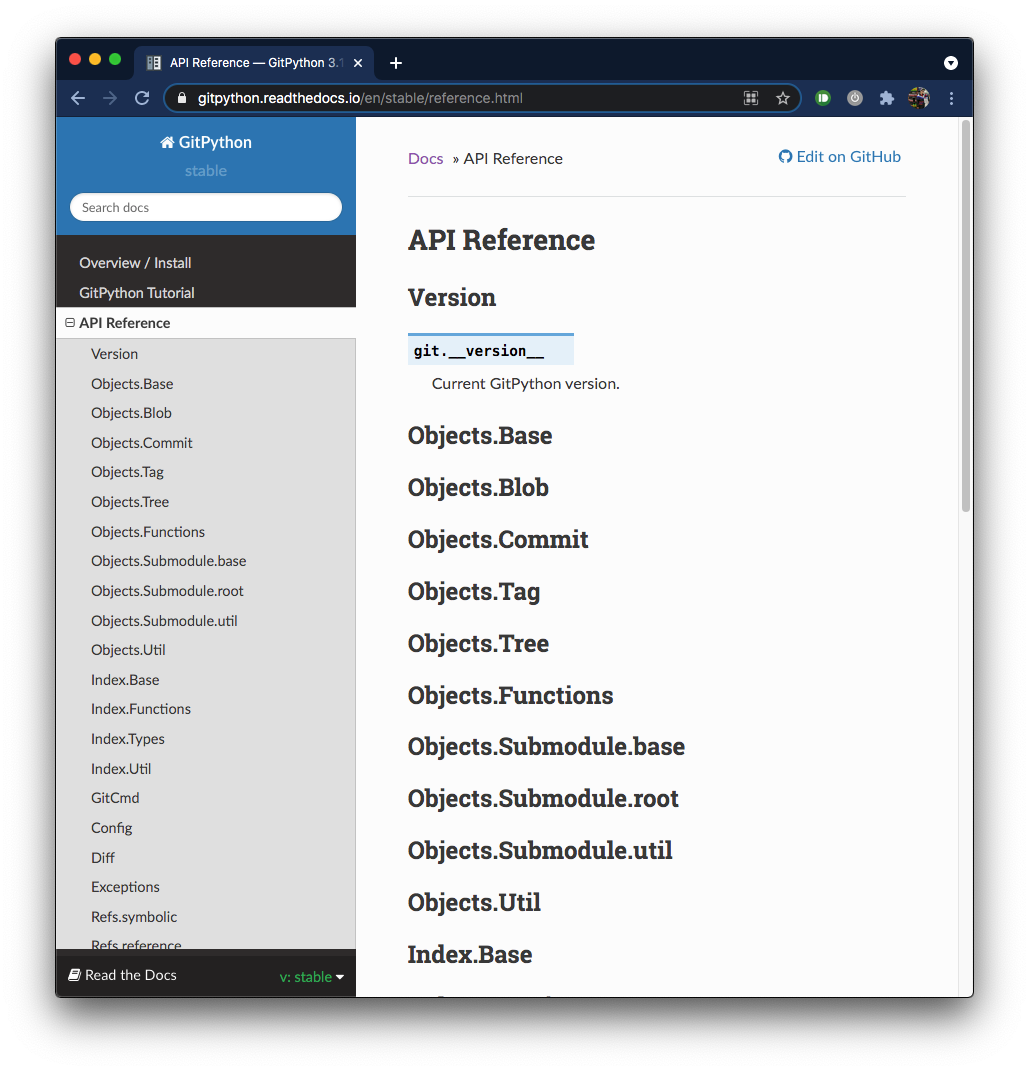Jump to Objects.Submodule.util in the sidebar
The image size is (1029, 1071).
[x=165, y=620]
